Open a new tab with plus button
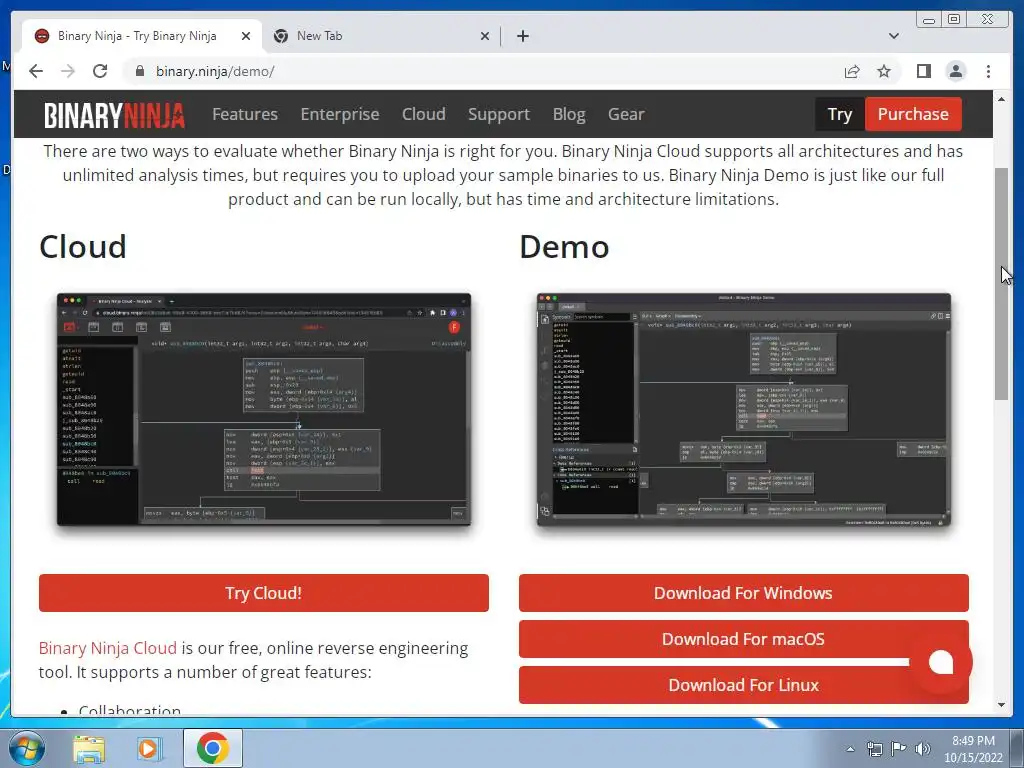Viewport: 1024px width, 768px height. 522,36
